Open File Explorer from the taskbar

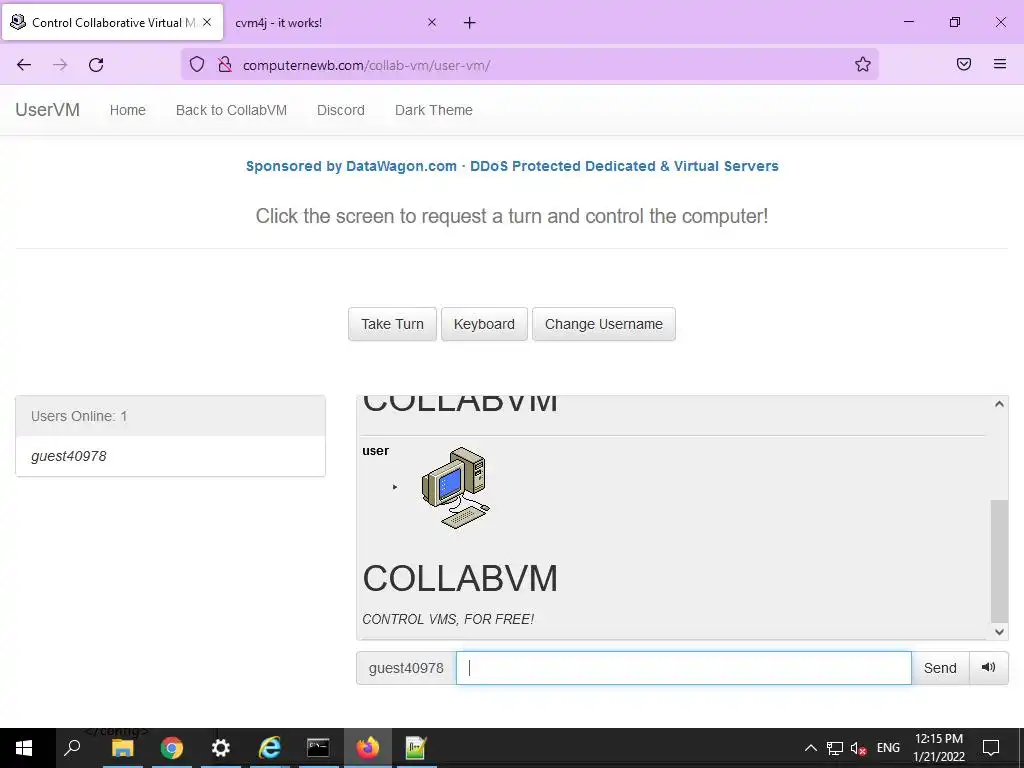[122, 748]
